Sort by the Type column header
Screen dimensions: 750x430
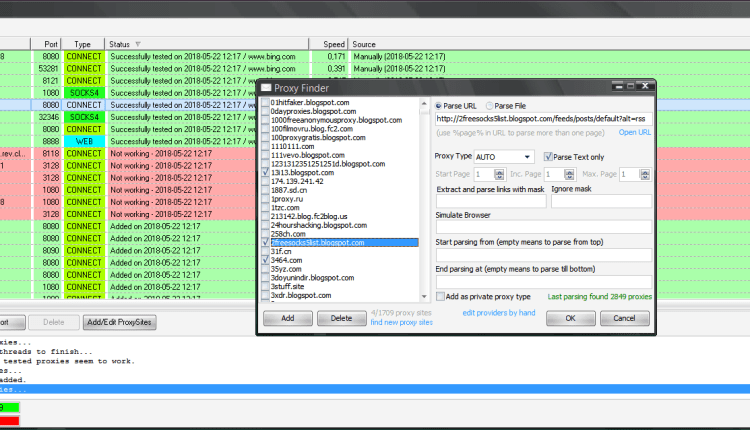[83, 44]
